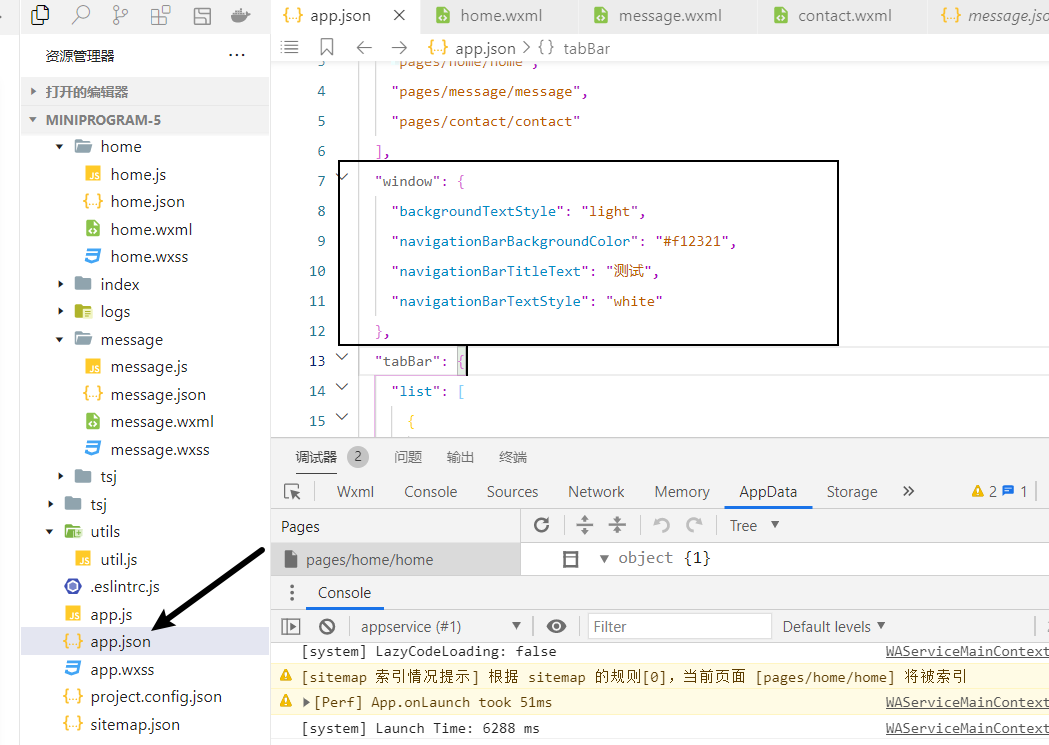Click the bookmark icon in editor toolbar

pos(326,47)
